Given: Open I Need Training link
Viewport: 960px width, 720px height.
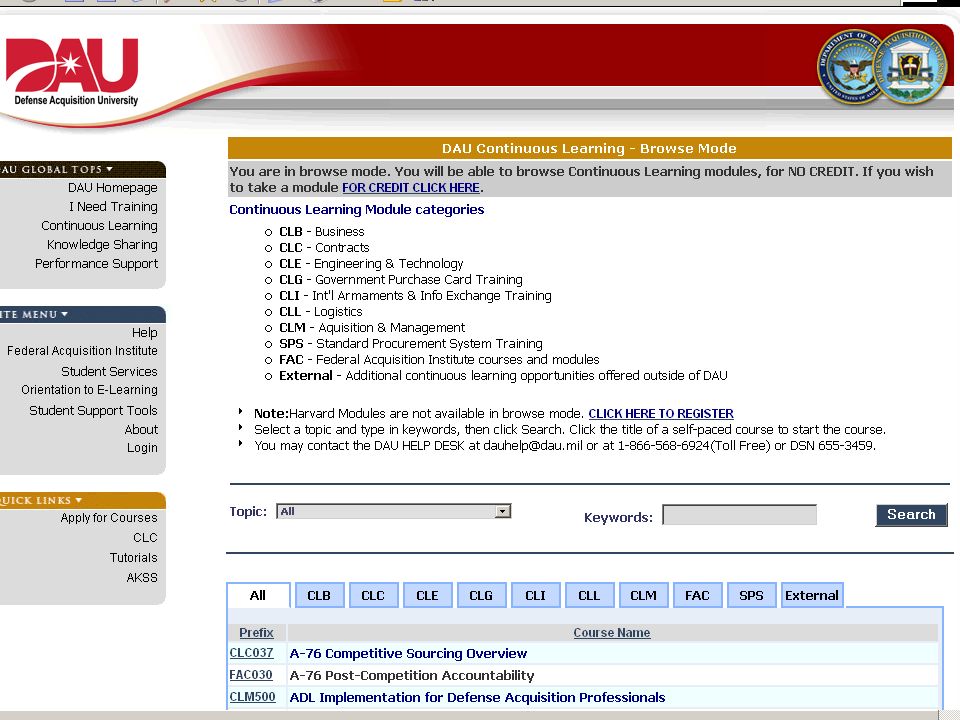Looking at the screenshot, I should click(x=113, y=206).
